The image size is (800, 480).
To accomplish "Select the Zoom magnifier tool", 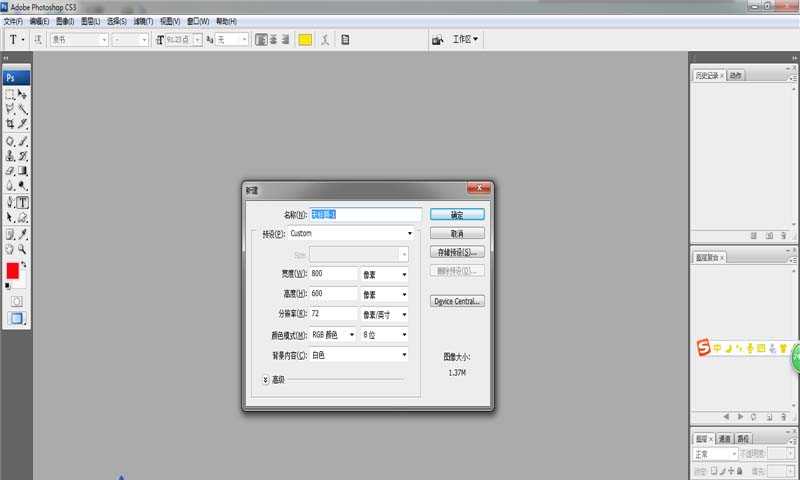I will coord(22,248).
